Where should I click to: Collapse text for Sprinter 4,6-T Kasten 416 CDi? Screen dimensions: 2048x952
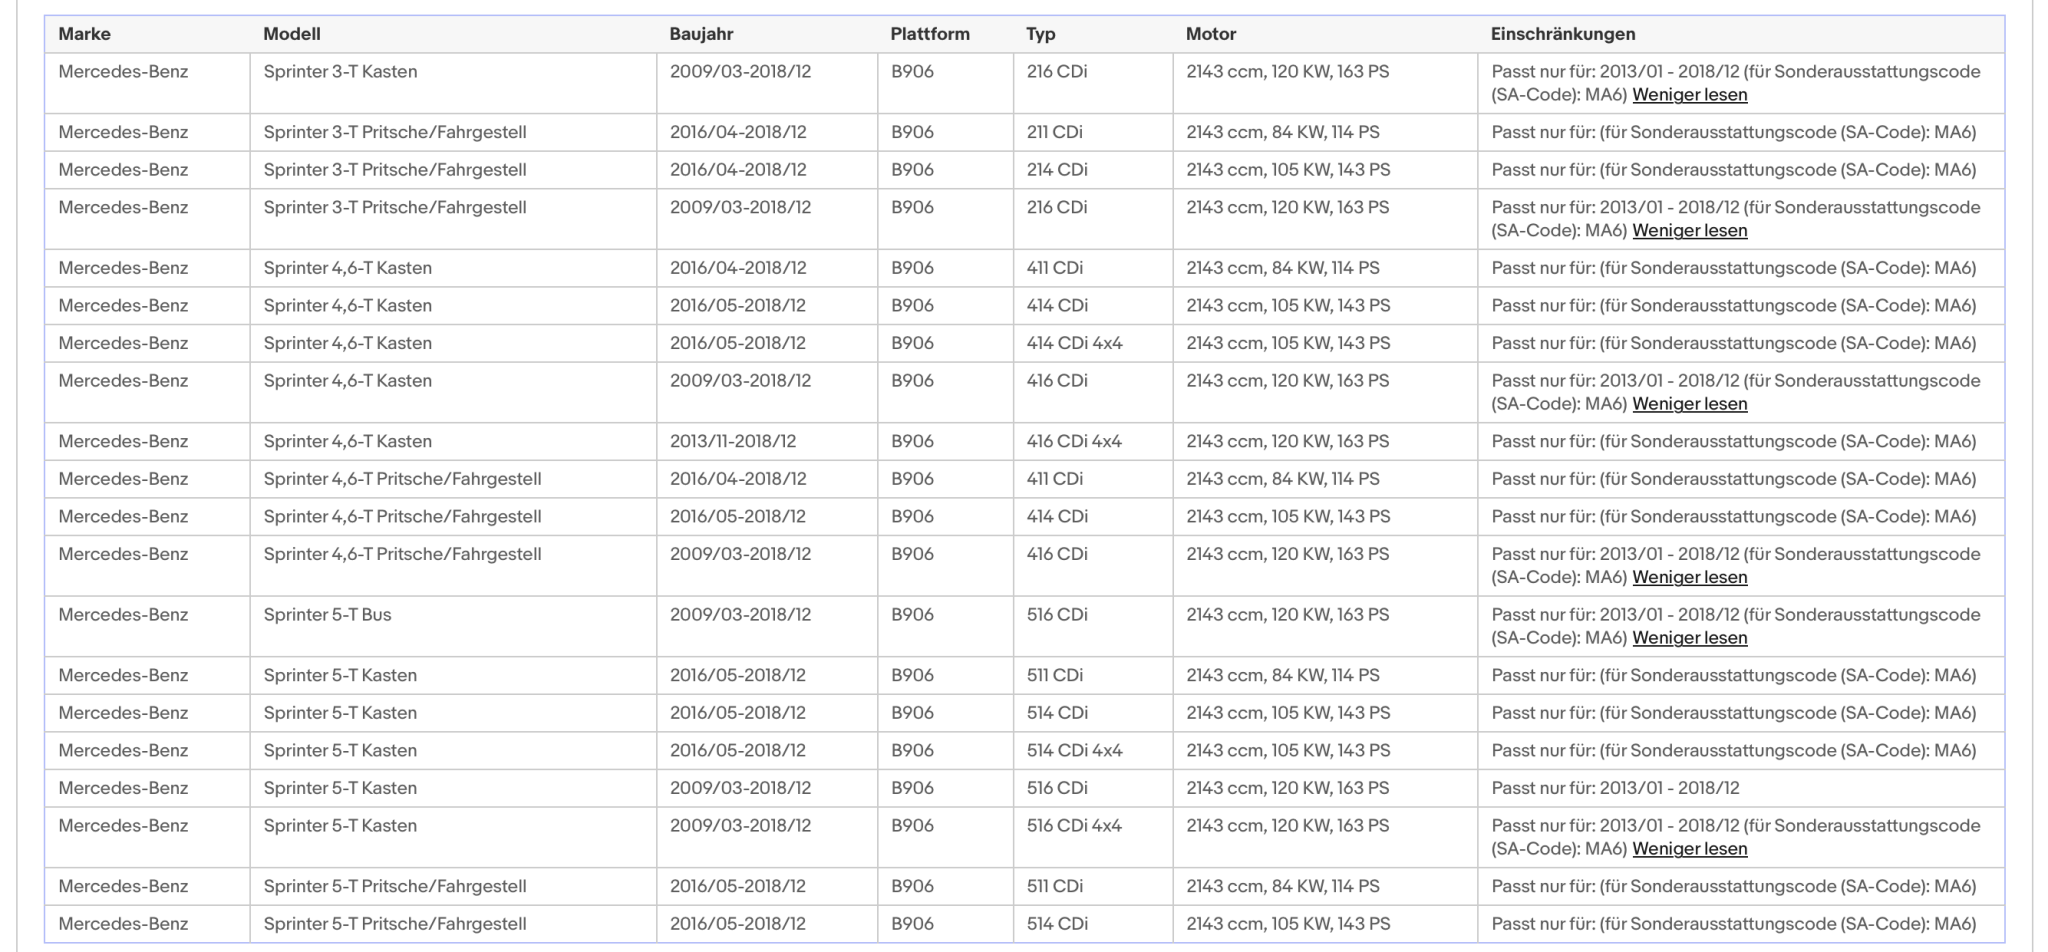(x=1689, y=404)
